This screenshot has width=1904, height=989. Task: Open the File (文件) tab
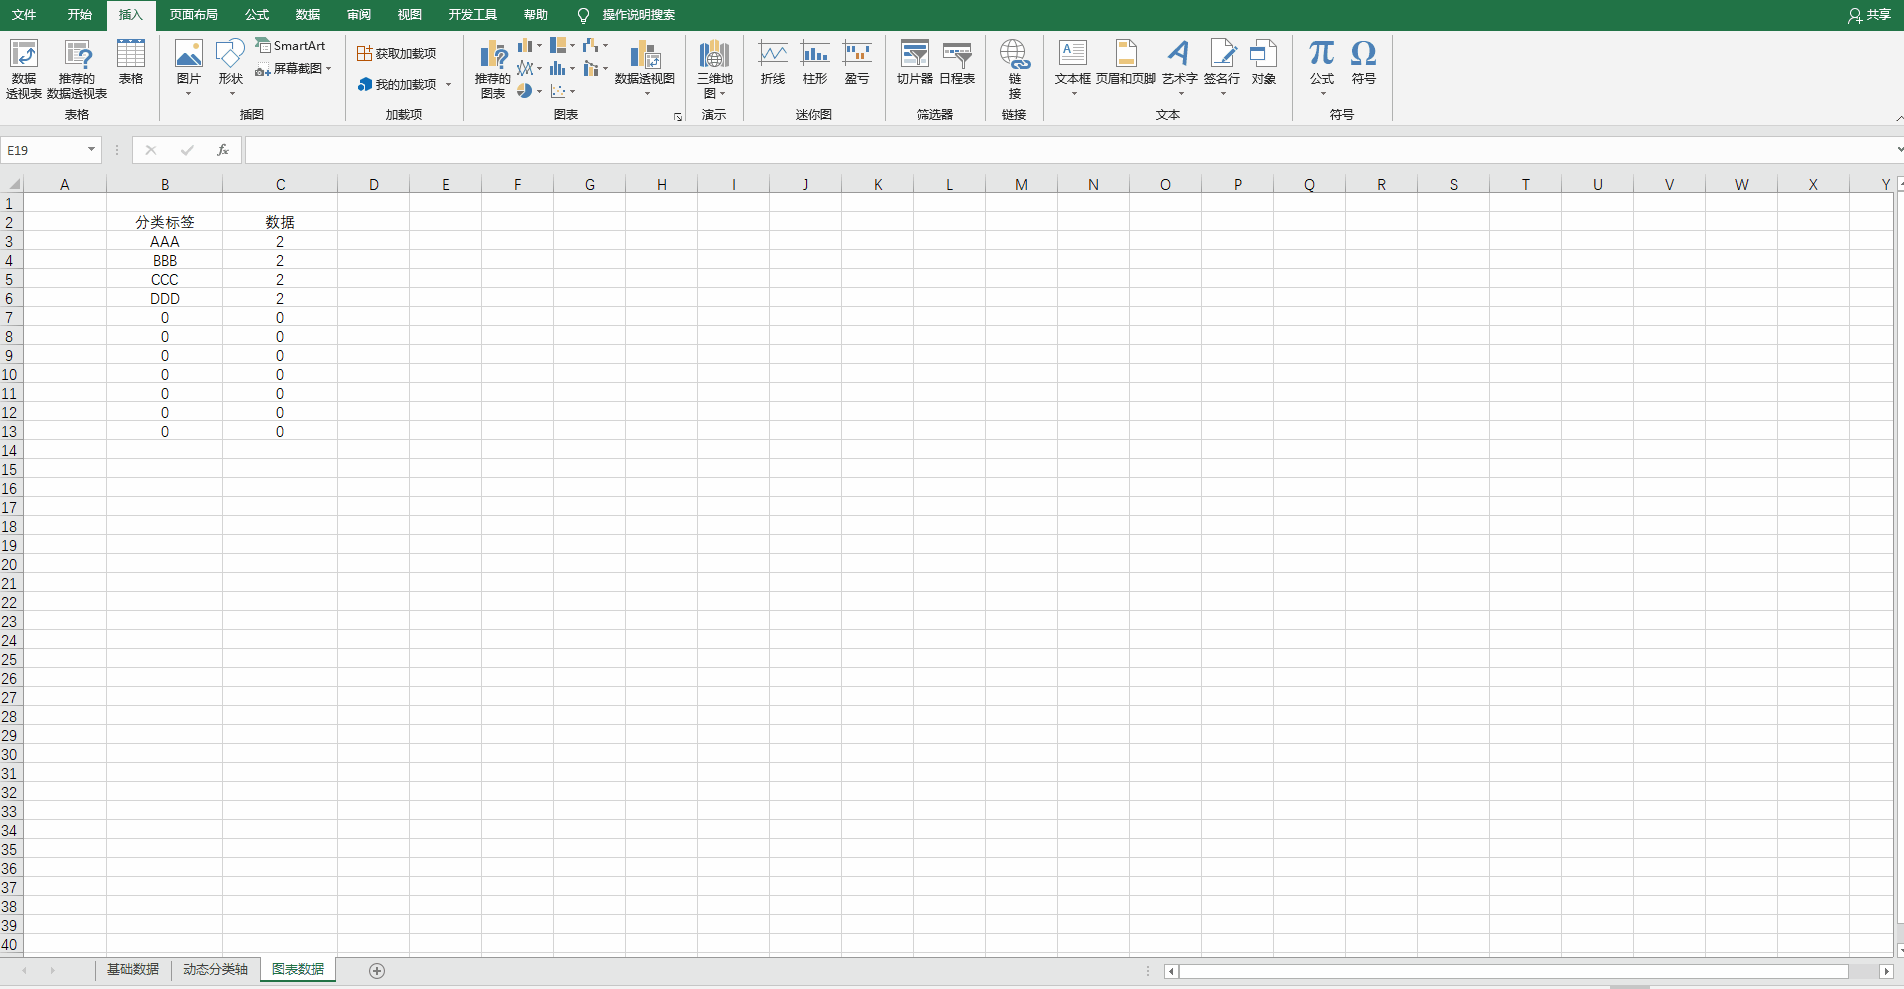point(24,15)
